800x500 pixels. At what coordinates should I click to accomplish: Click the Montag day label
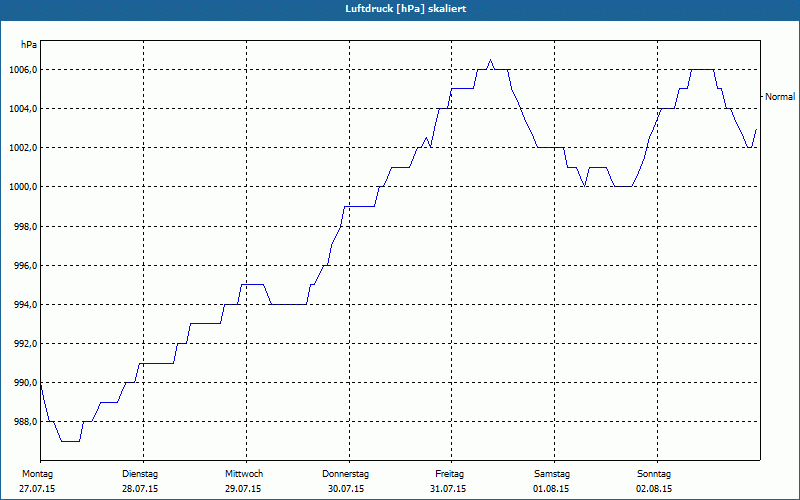click(x=37, y=474)
